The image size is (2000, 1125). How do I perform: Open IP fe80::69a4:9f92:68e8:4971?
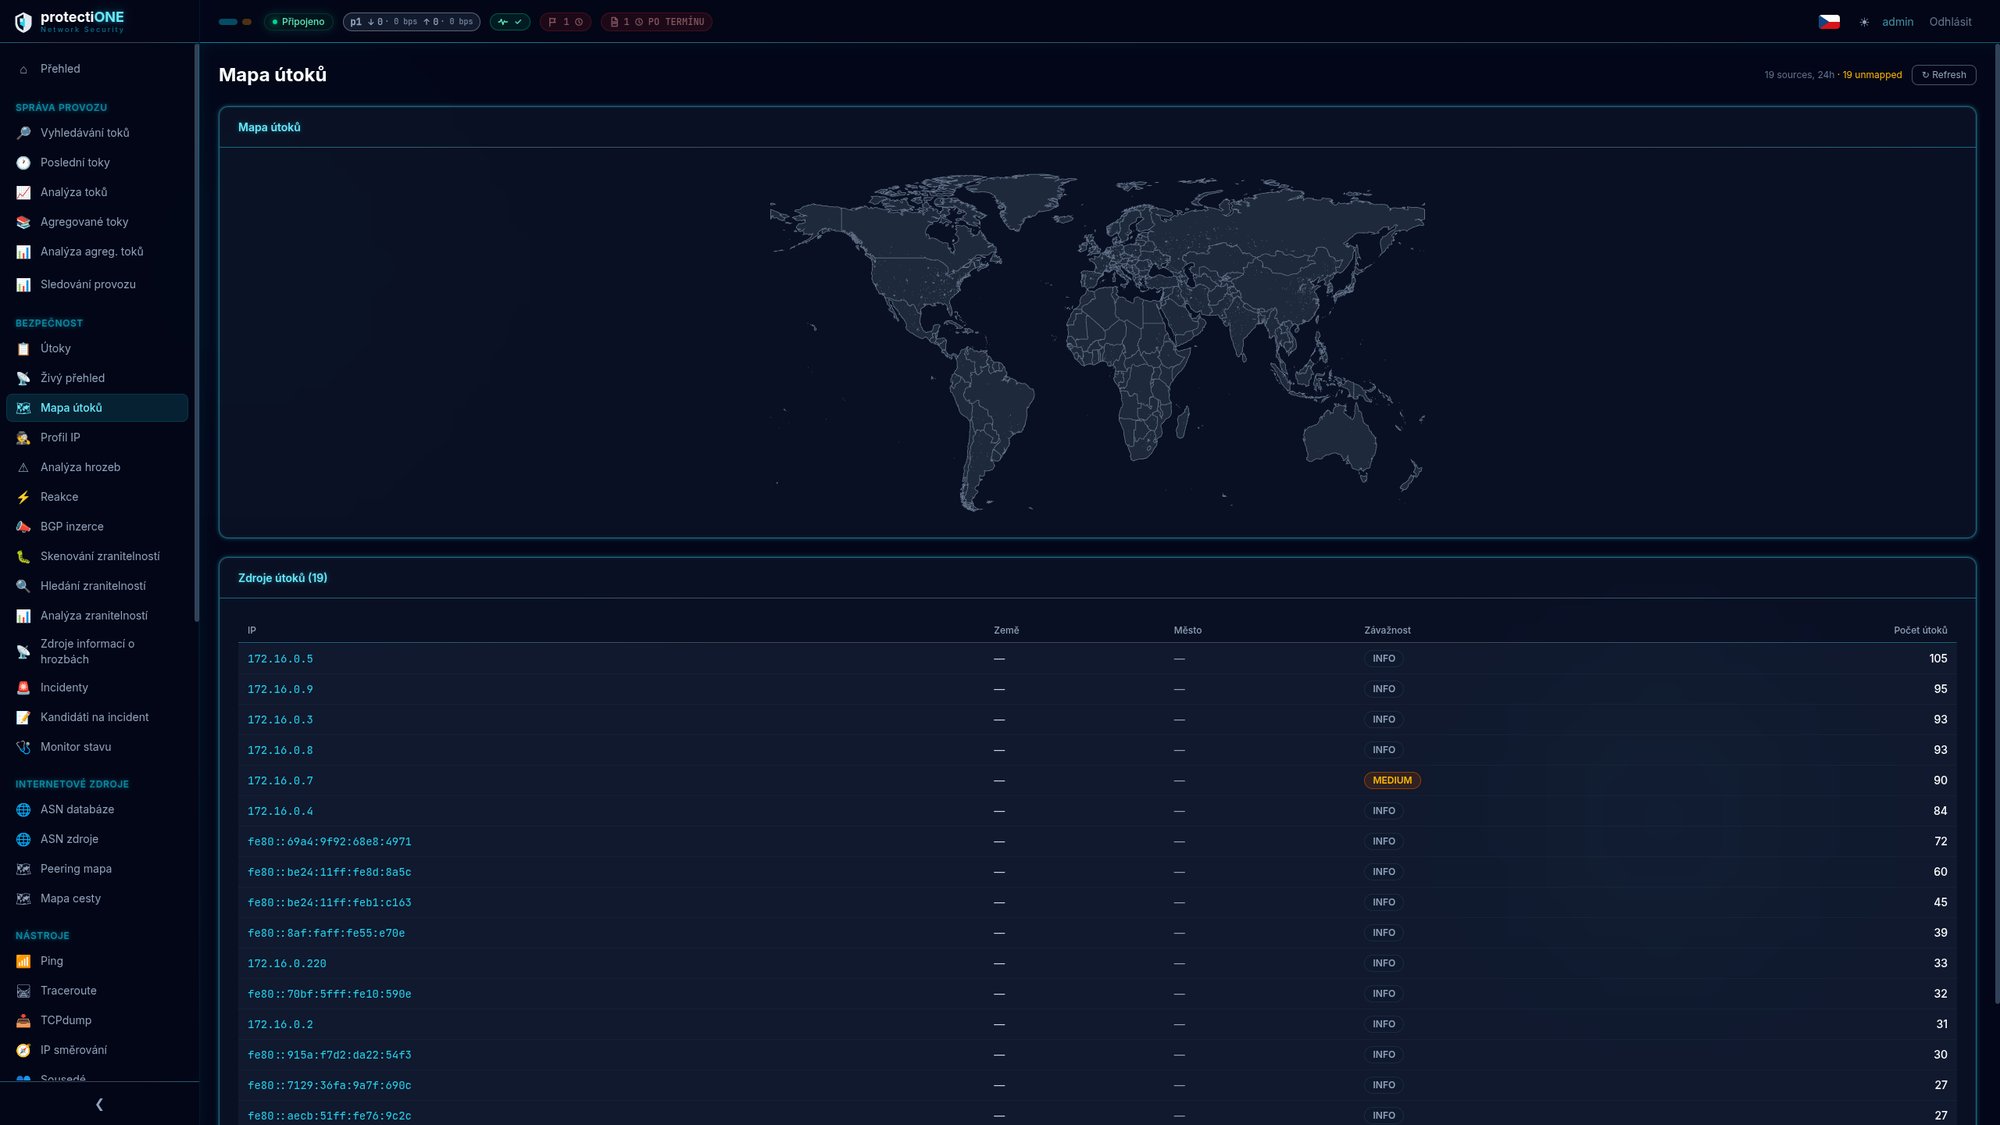point(329,842)
